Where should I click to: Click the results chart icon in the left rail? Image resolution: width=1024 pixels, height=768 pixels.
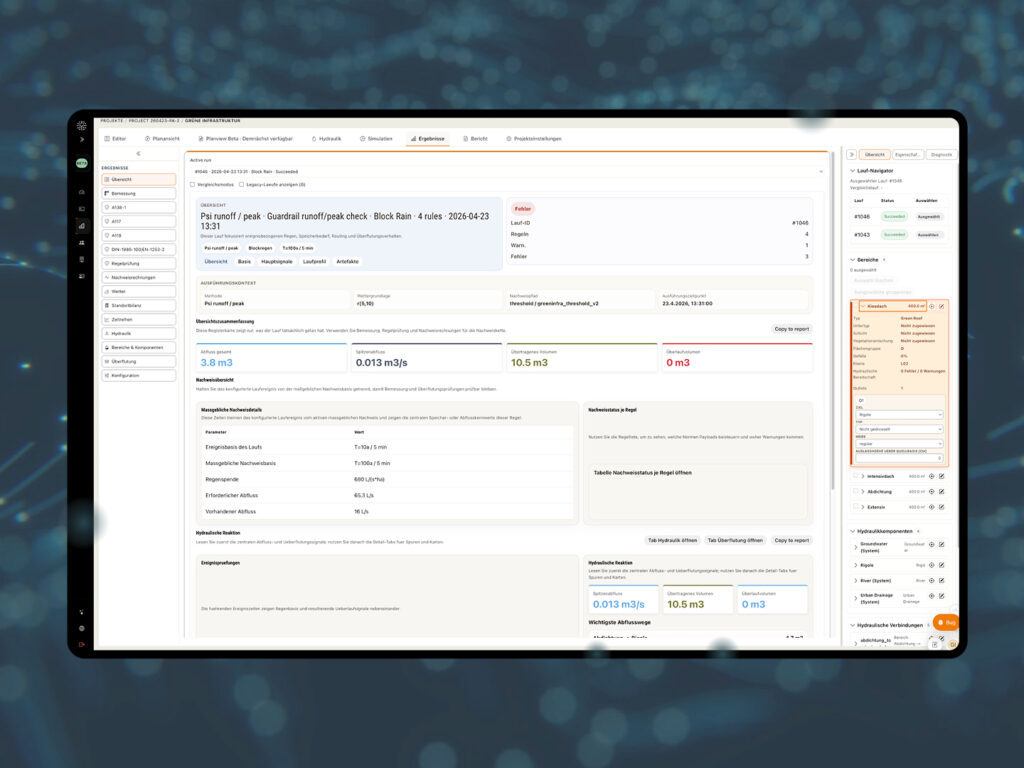82,226
